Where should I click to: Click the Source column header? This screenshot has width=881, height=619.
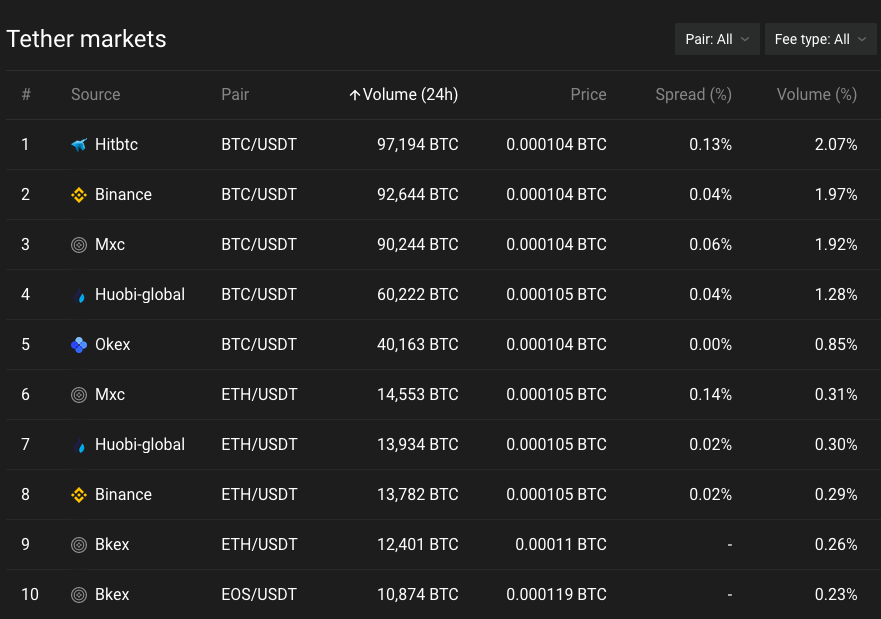[x=95, y=95]
